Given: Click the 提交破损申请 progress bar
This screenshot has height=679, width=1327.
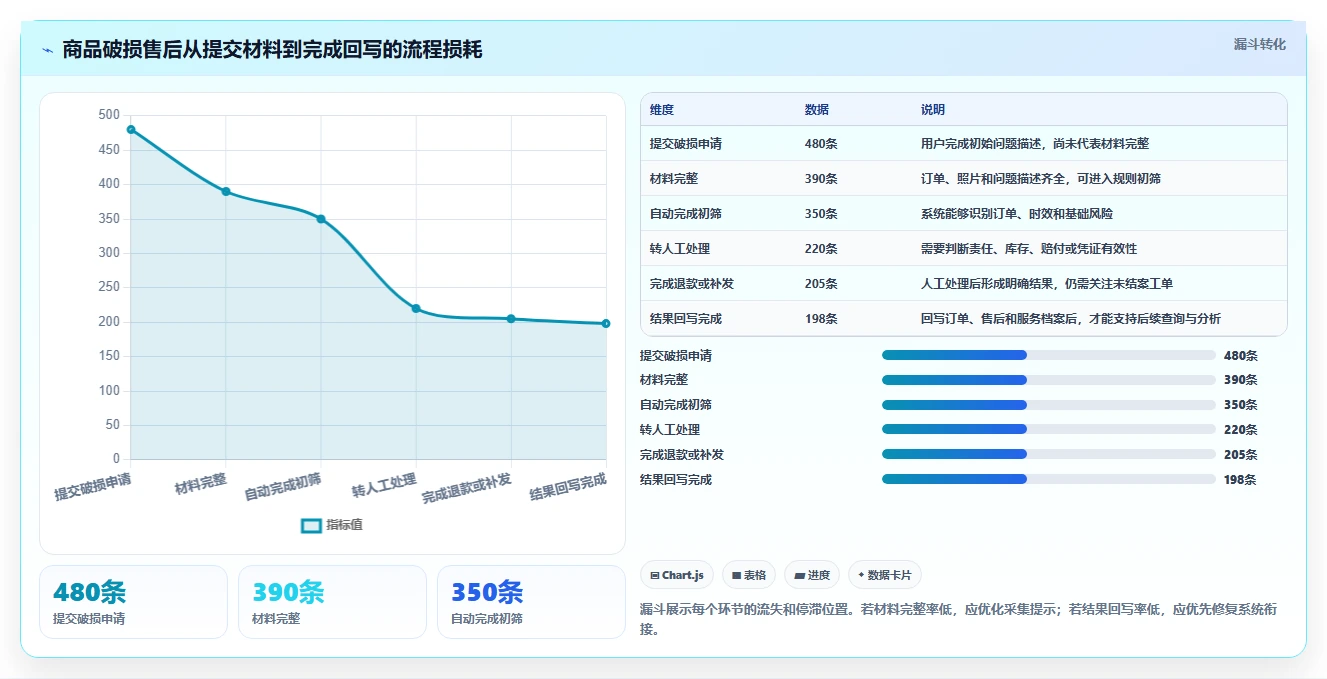Looking at the screenshot, I should click(1048, 355).
